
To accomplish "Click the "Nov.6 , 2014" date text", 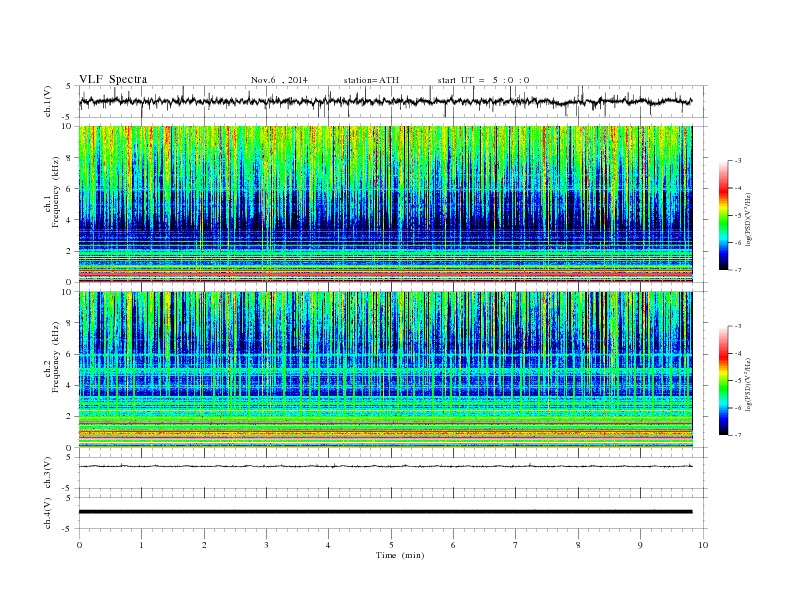I will (x=279, y=80).
